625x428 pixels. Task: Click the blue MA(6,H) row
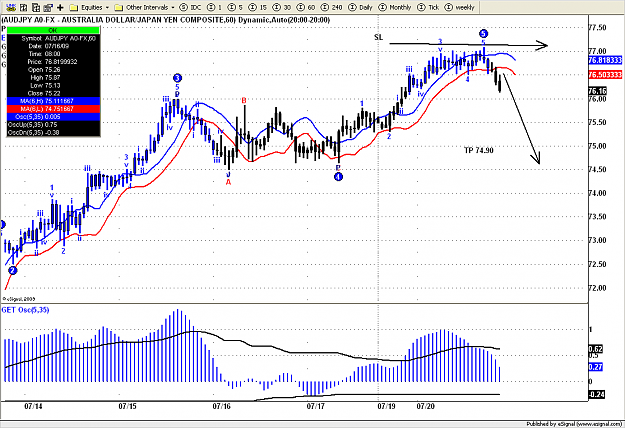point(53,101)
